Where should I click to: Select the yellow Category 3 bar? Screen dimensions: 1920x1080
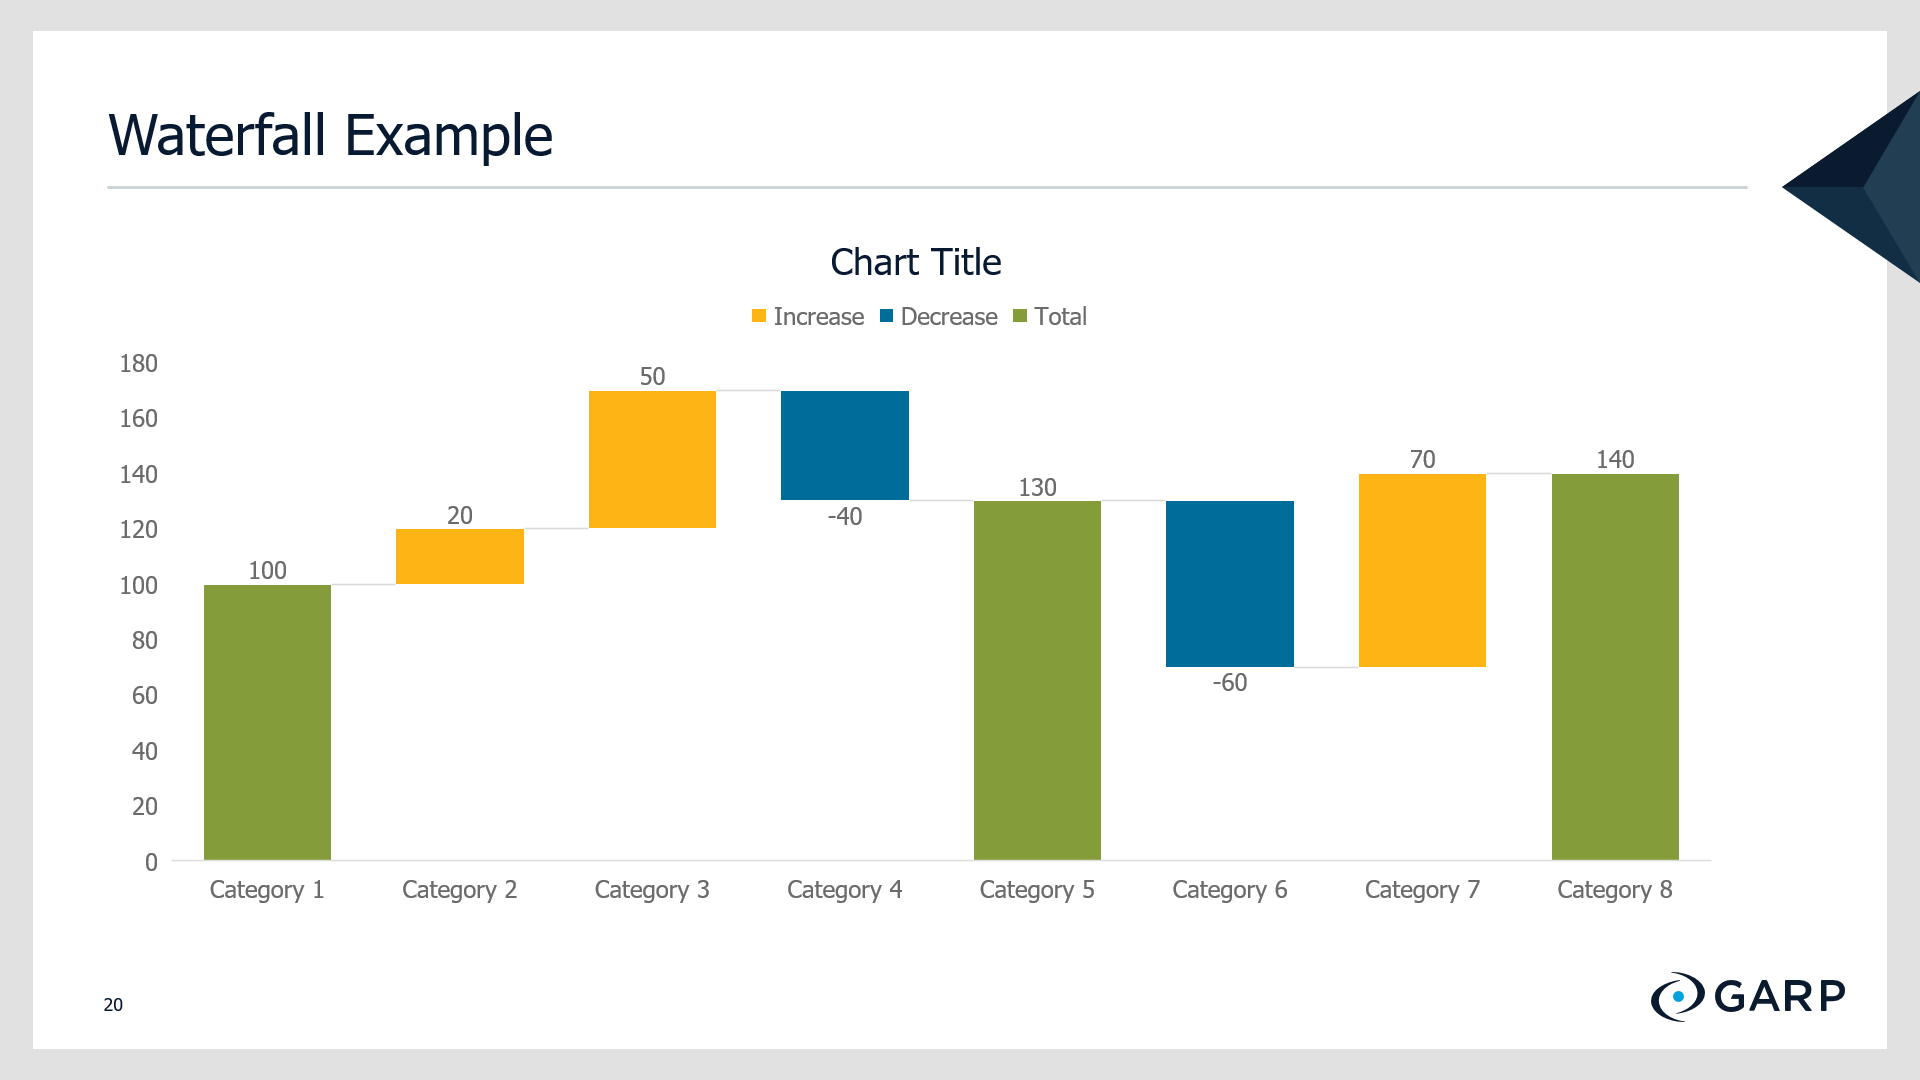[652, 459]
